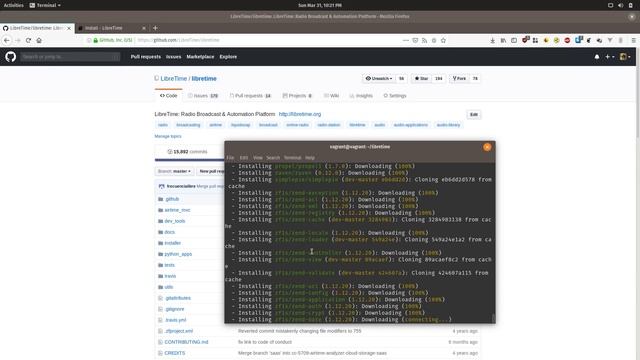Screen dimensions: 640x360
Task: Open system power menu icon
Action: [x=631, y=5]
